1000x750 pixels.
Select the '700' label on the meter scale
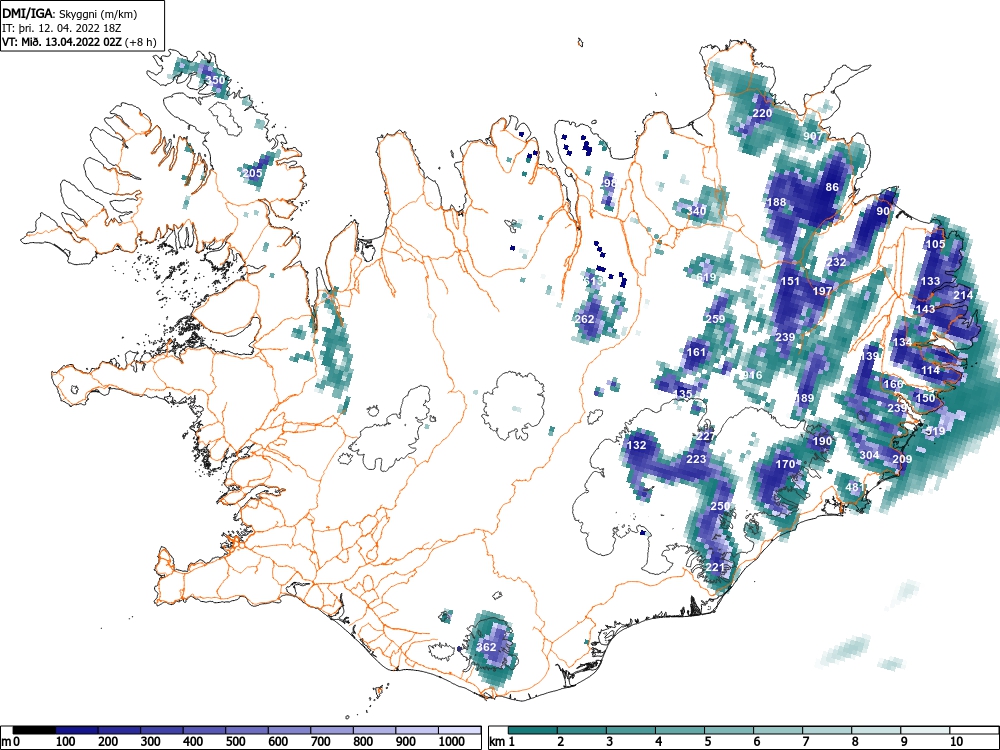321,742
